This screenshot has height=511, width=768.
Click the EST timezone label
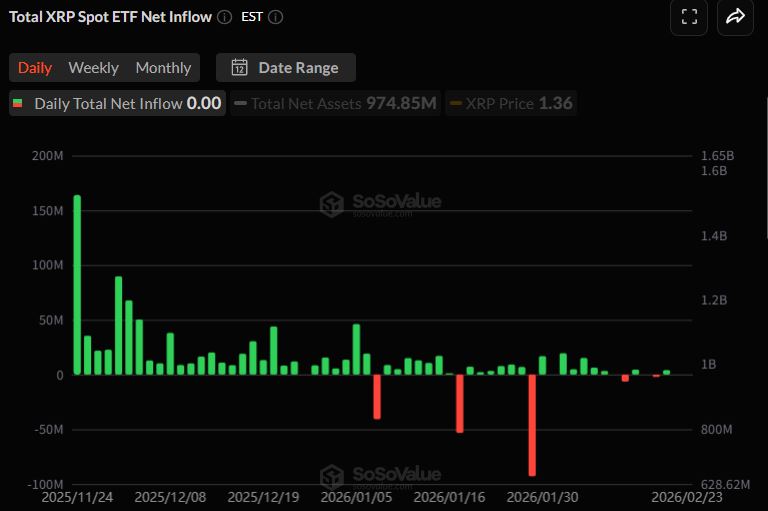click(x=252, y=17)
